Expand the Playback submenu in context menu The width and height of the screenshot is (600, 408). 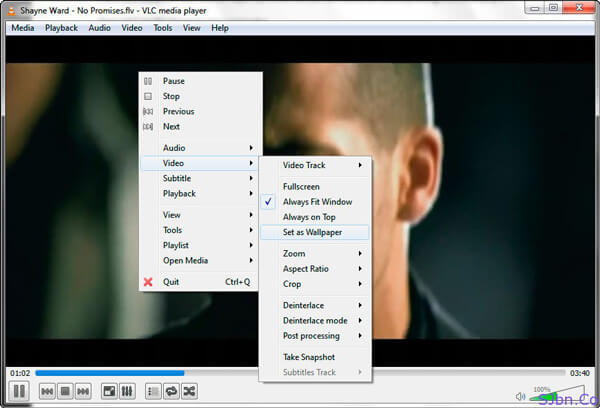[201, 194]
